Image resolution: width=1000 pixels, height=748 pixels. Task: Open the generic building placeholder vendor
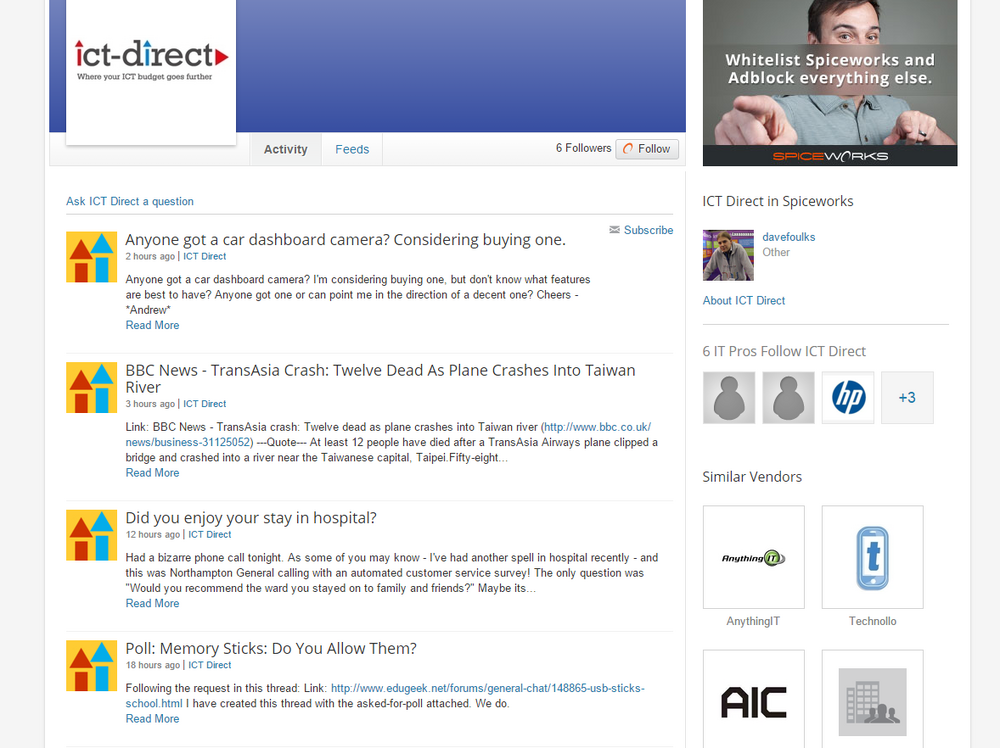point(872,700)
